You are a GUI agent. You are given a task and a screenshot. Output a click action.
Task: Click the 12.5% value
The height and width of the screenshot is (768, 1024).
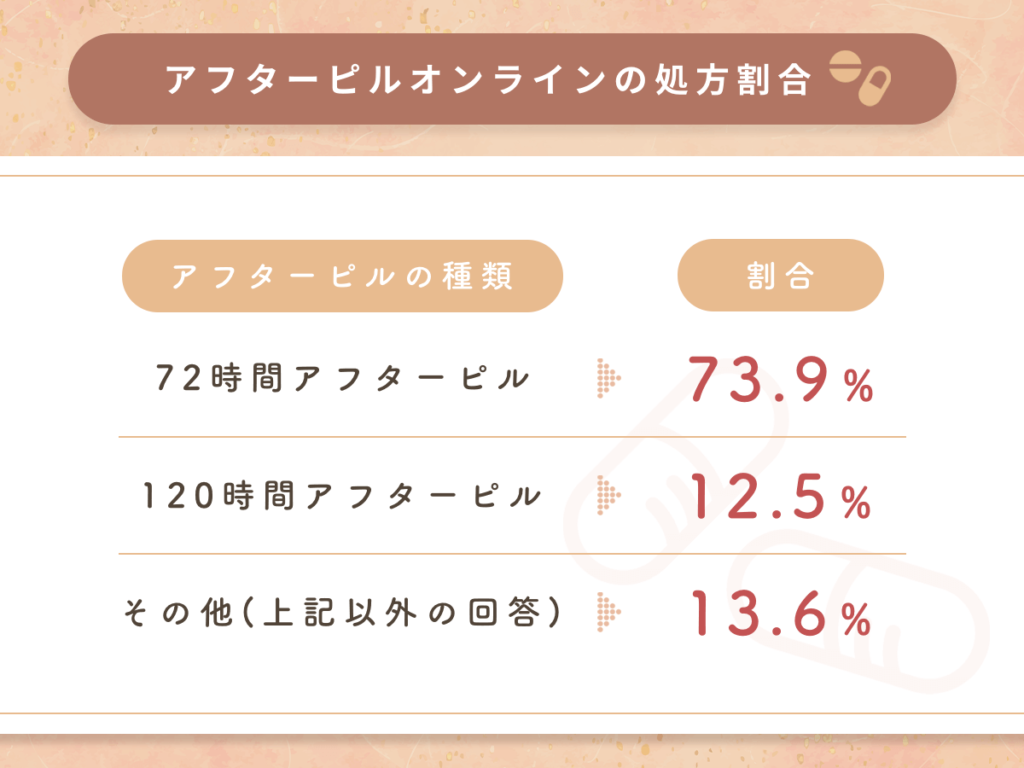point(781,497)
